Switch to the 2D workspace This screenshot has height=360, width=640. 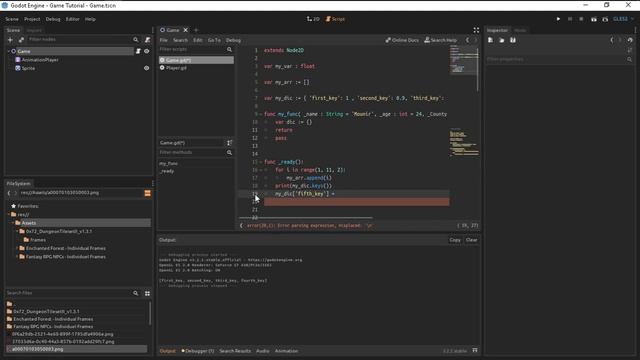point(313,19)
